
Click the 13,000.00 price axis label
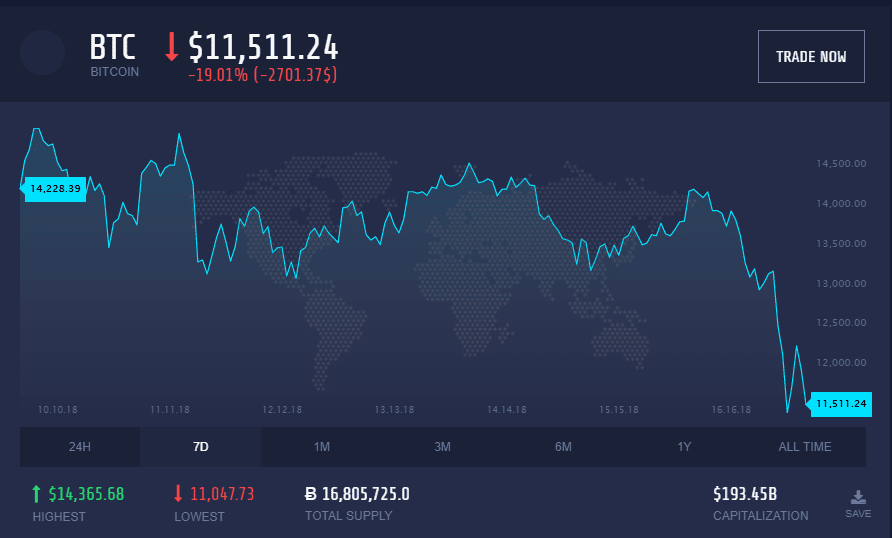tap(841, 283)
